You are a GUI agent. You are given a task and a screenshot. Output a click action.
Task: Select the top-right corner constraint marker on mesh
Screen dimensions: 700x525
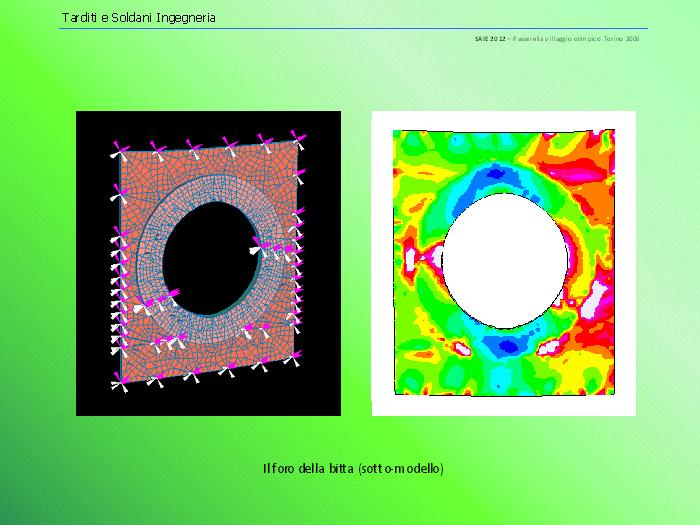point(295,136)
